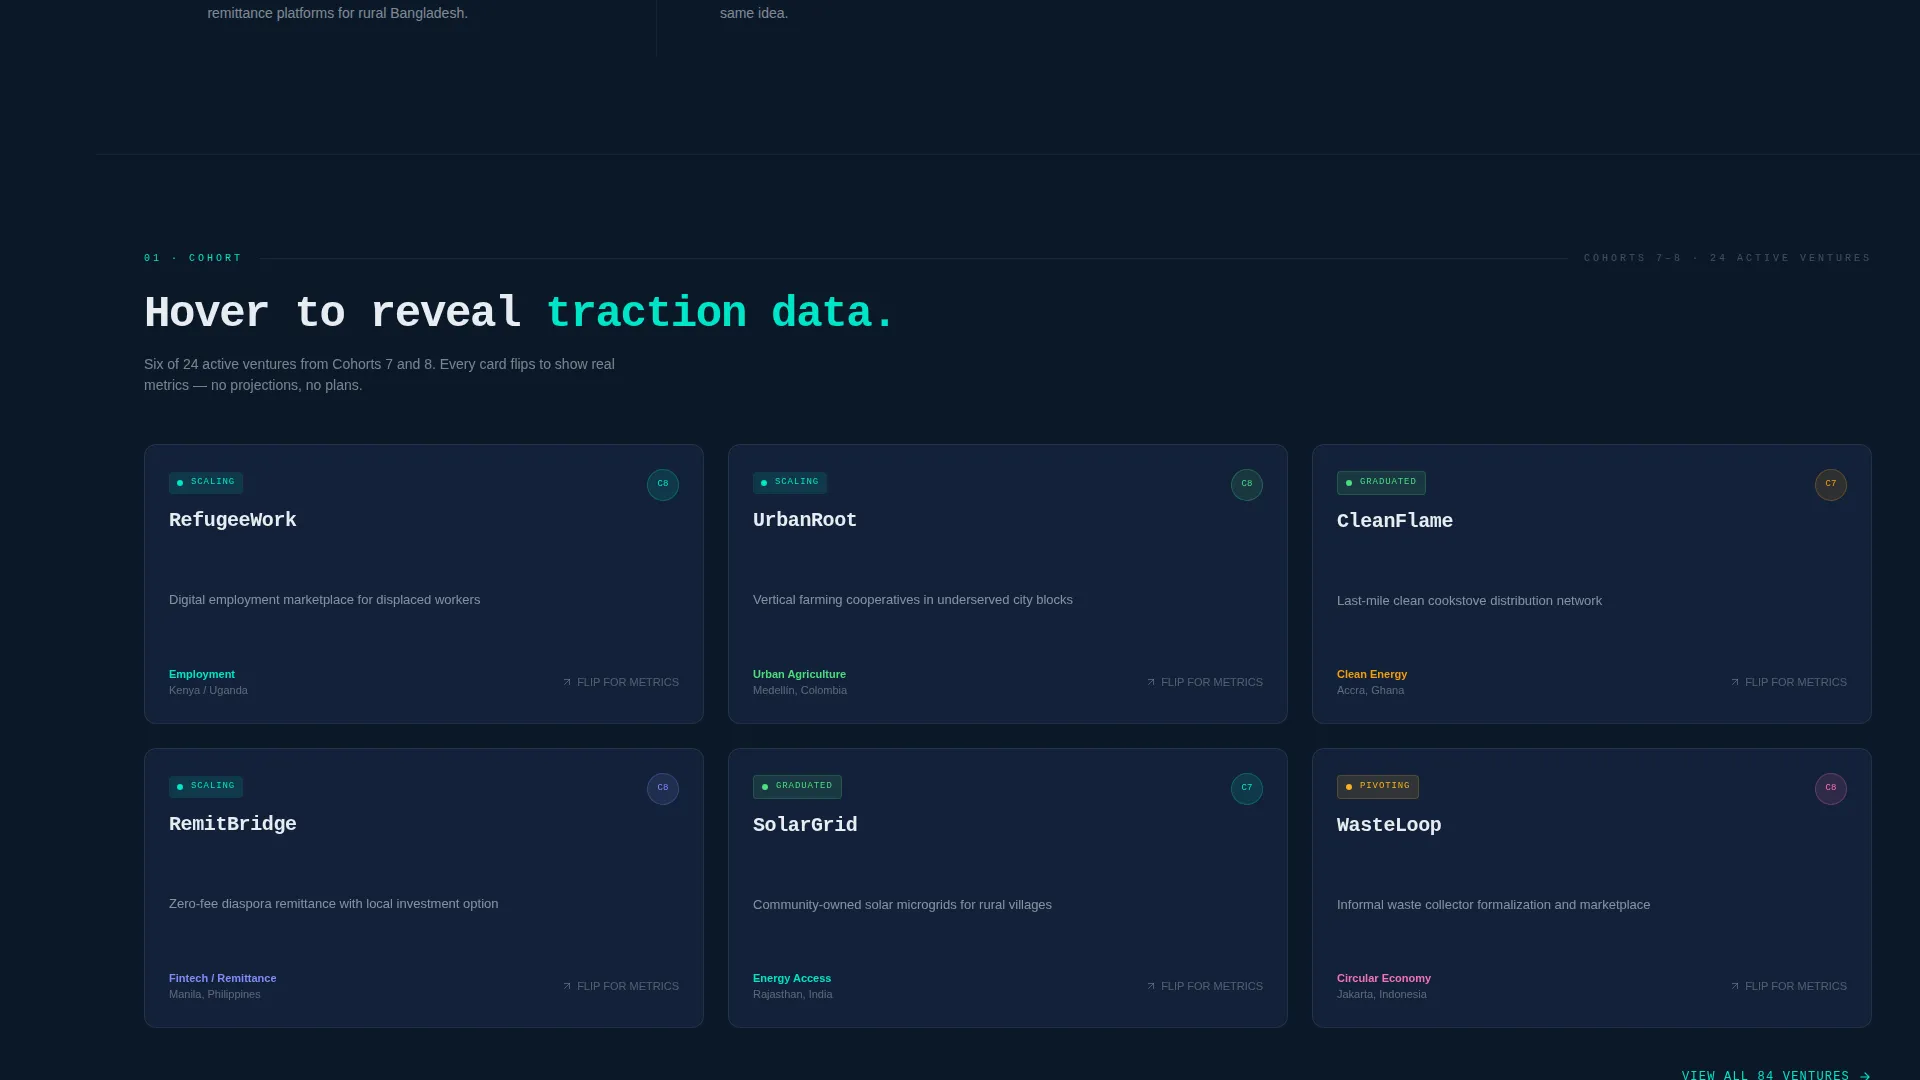This screenshot has width=1920, height=1080.
Task: Click the Fintech / Remittance sector label
Action: point(223,978)
